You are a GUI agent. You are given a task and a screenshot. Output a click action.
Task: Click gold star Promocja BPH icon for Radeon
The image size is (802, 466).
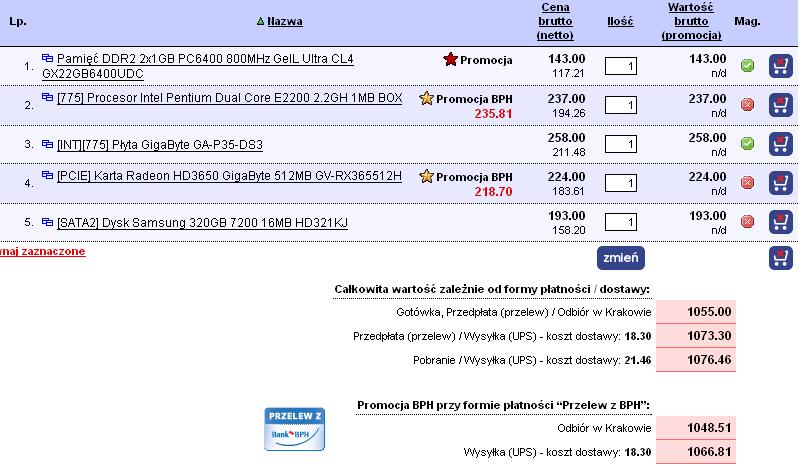[426, 176]
